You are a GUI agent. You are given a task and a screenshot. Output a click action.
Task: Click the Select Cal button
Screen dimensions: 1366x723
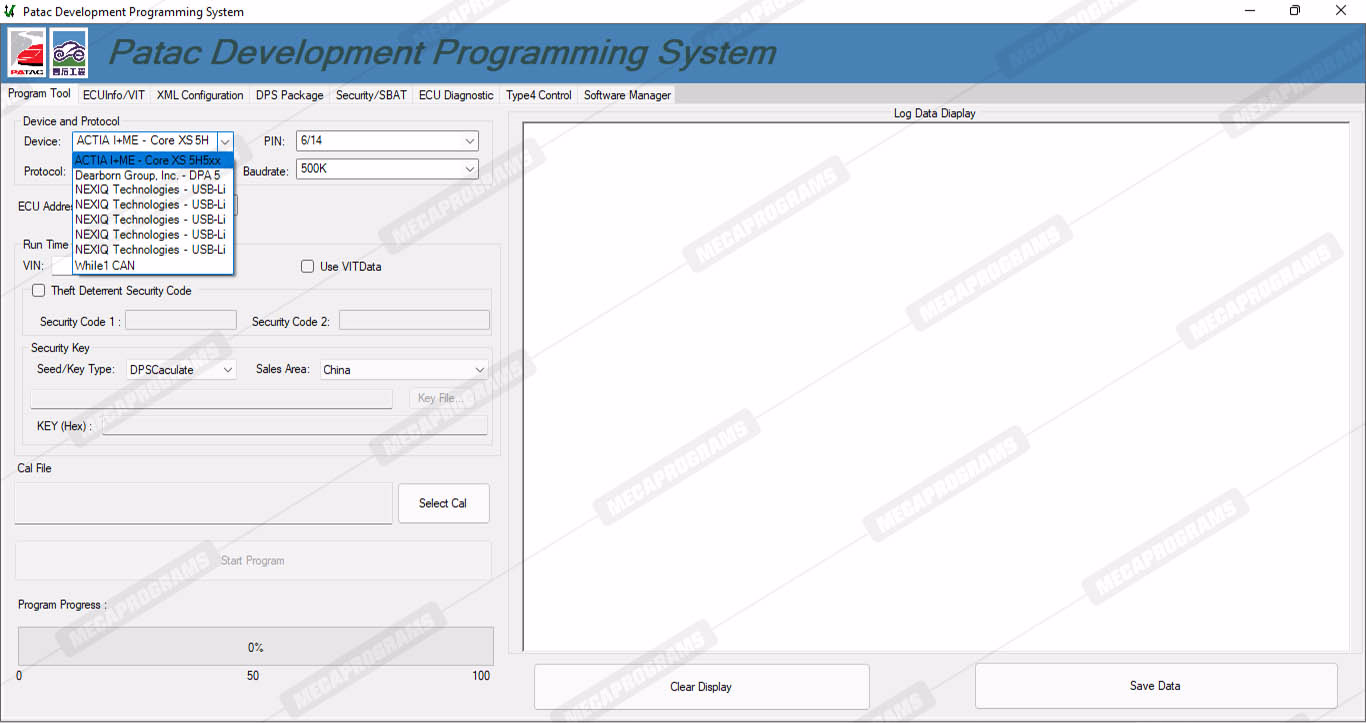point(443,503)
